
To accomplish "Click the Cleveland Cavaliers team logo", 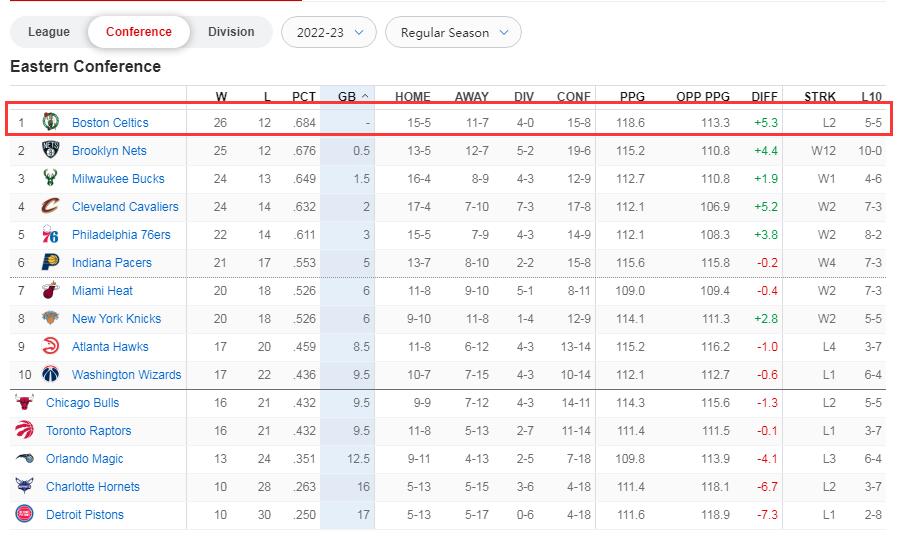I will click(x=50, y=206).
